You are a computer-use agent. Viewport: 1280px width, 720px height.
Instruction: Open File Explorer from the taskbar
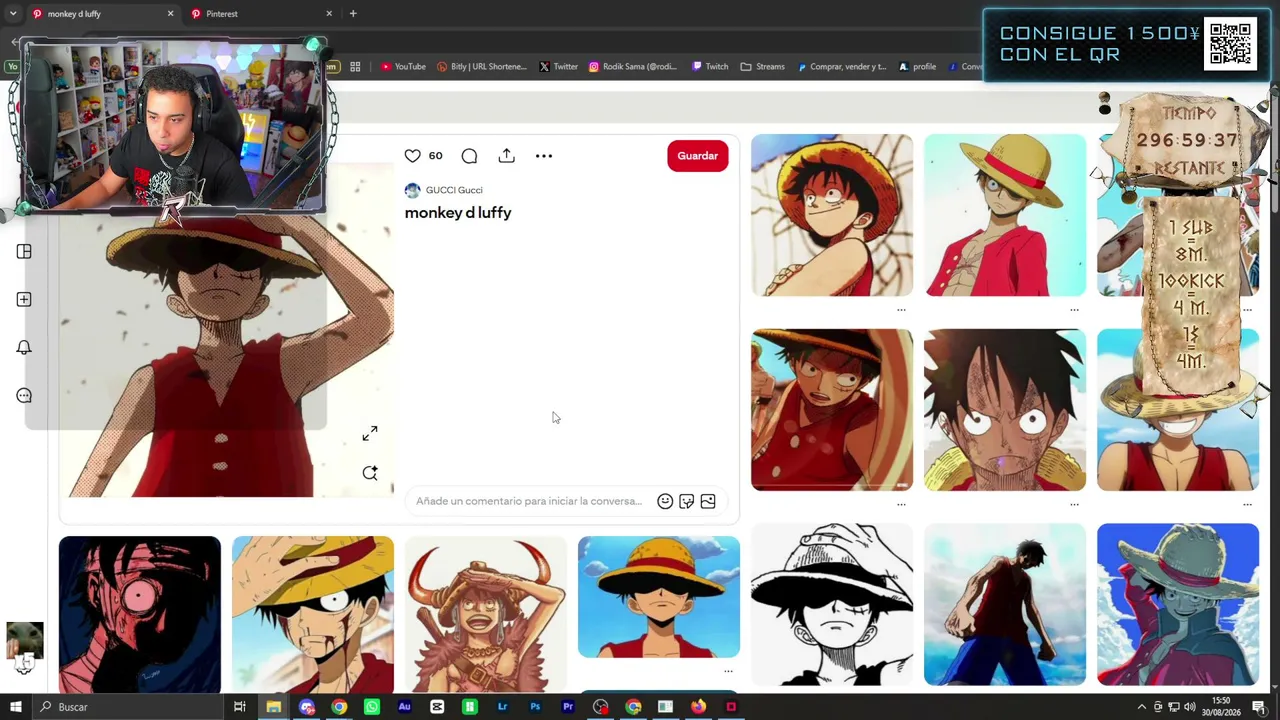point(273,707)
